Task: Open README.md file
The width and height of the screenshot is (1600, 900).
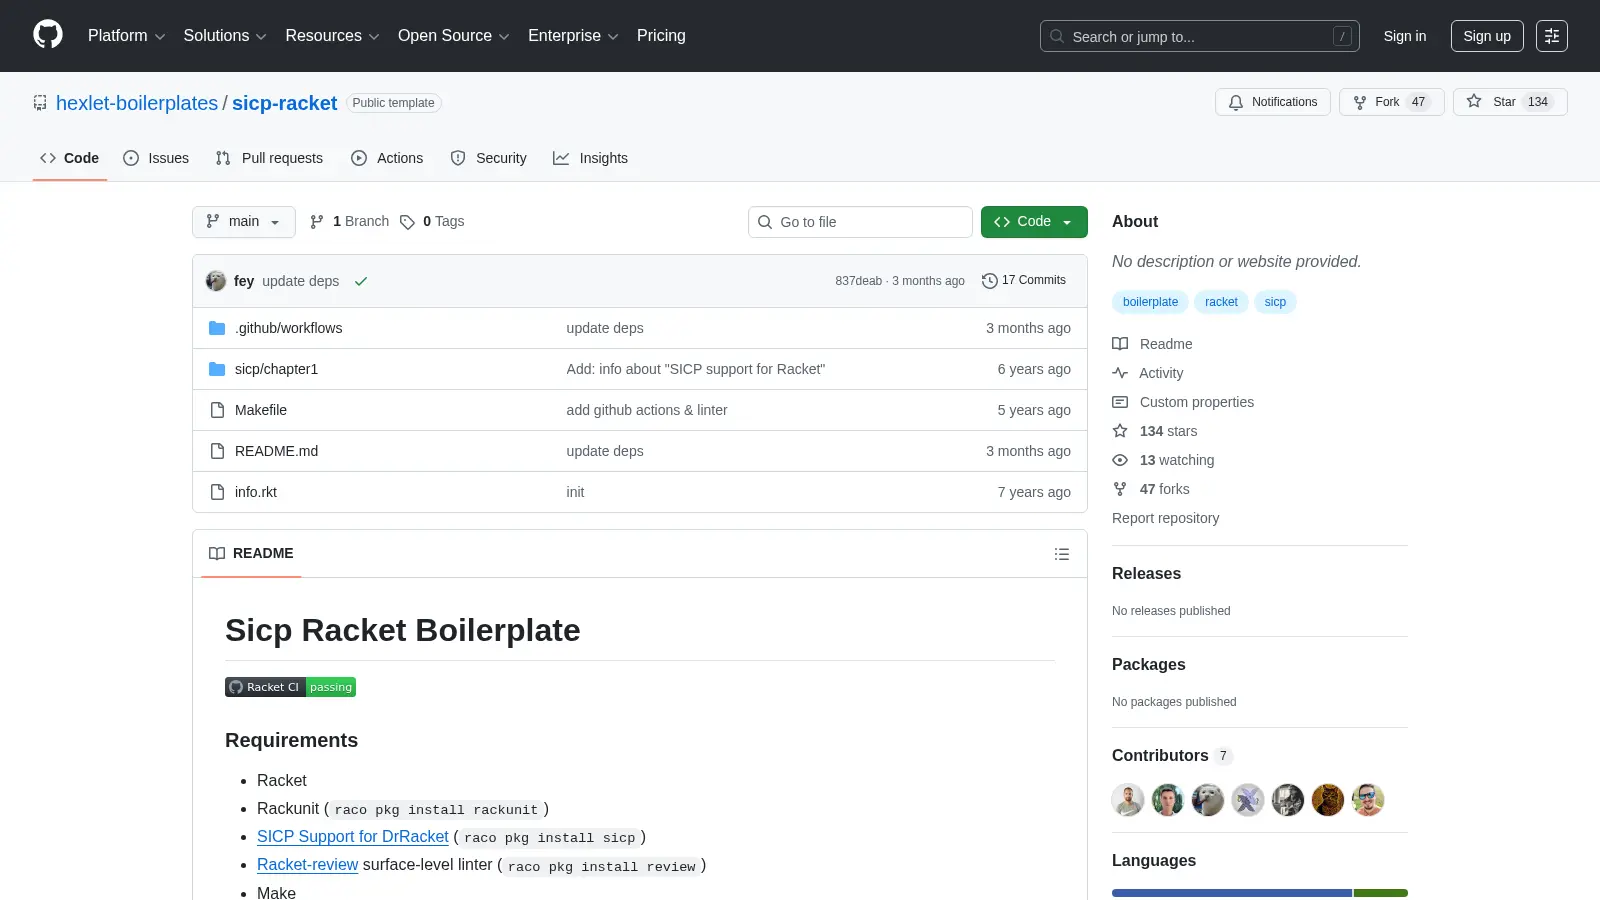Action: coord(276,451)
